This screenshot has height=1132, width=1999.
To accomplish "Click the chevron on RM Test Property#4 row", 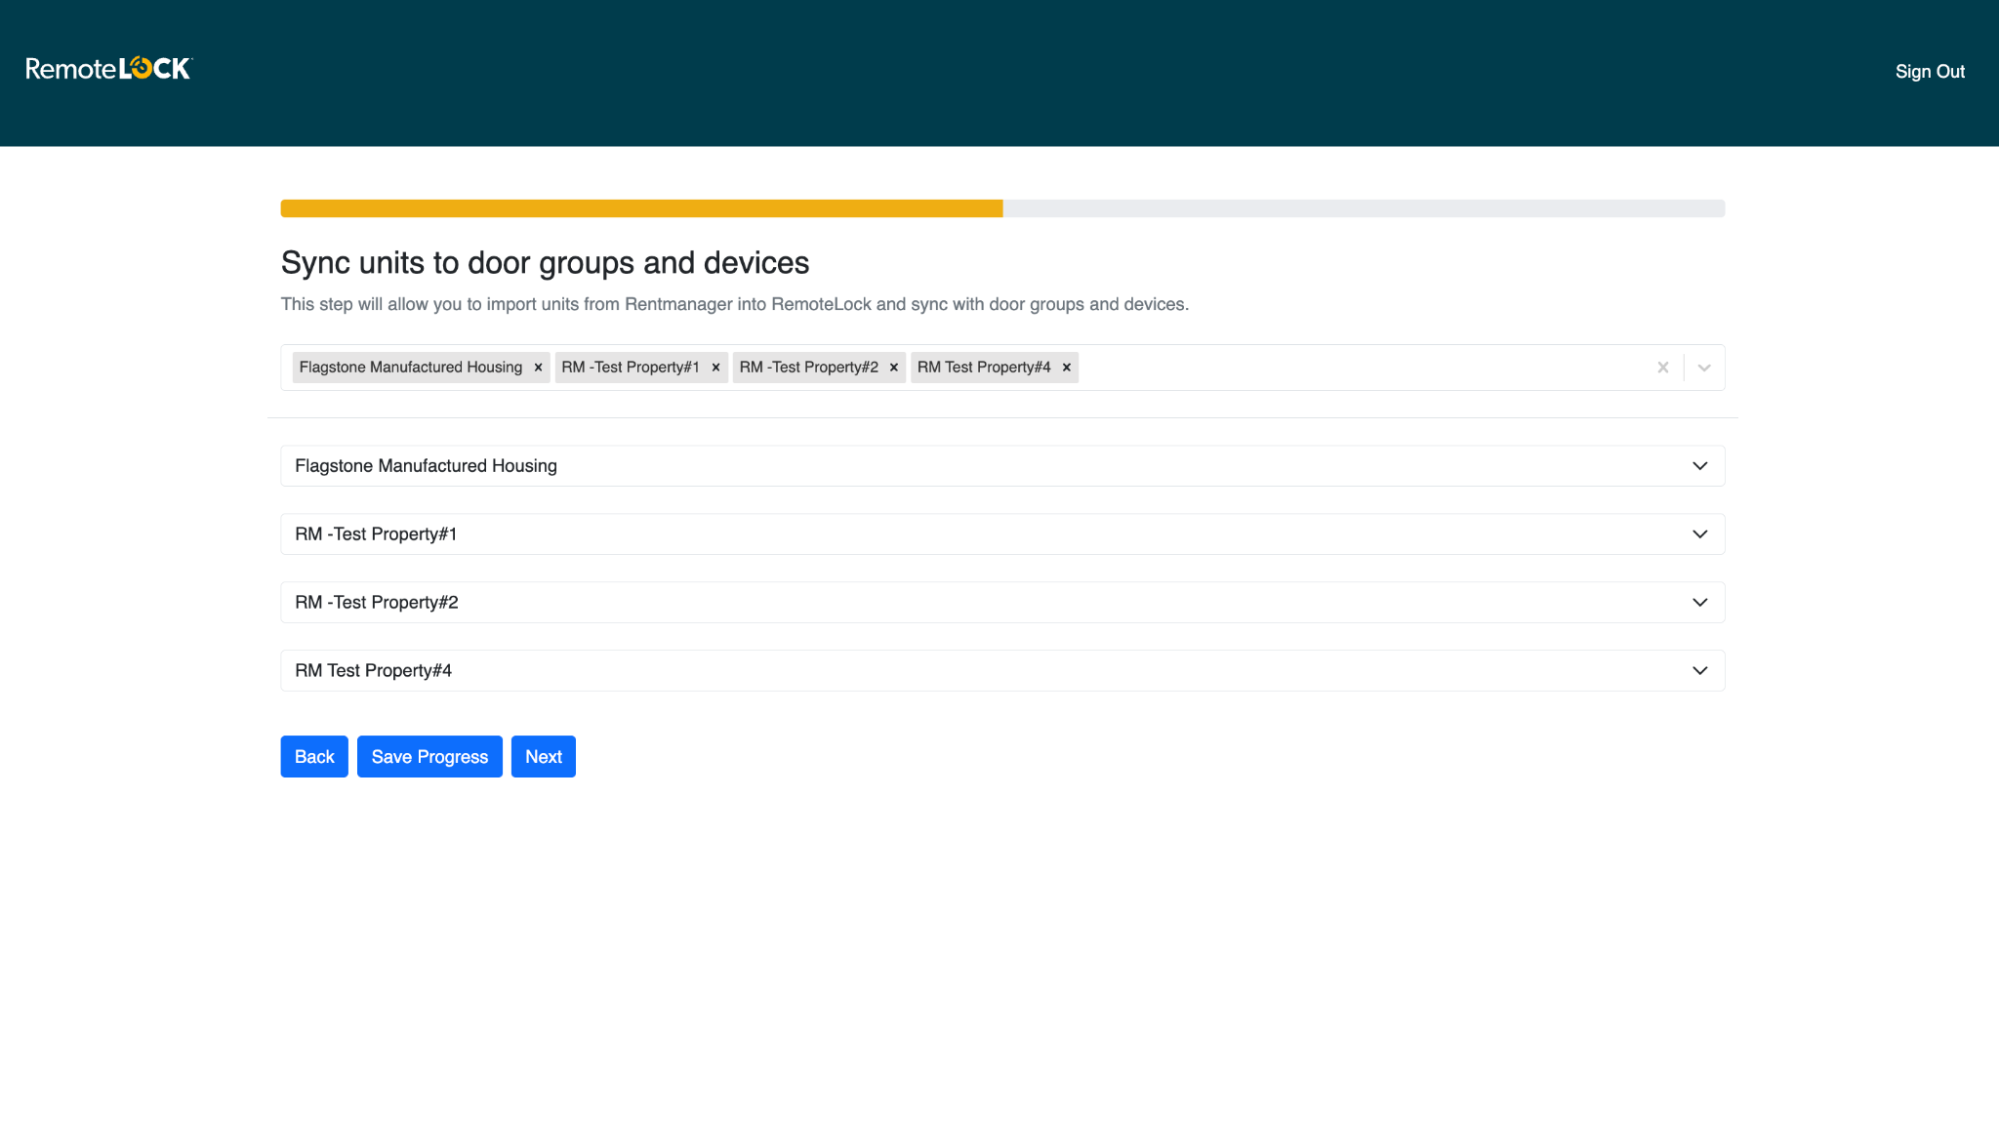I will [1698, 670].
